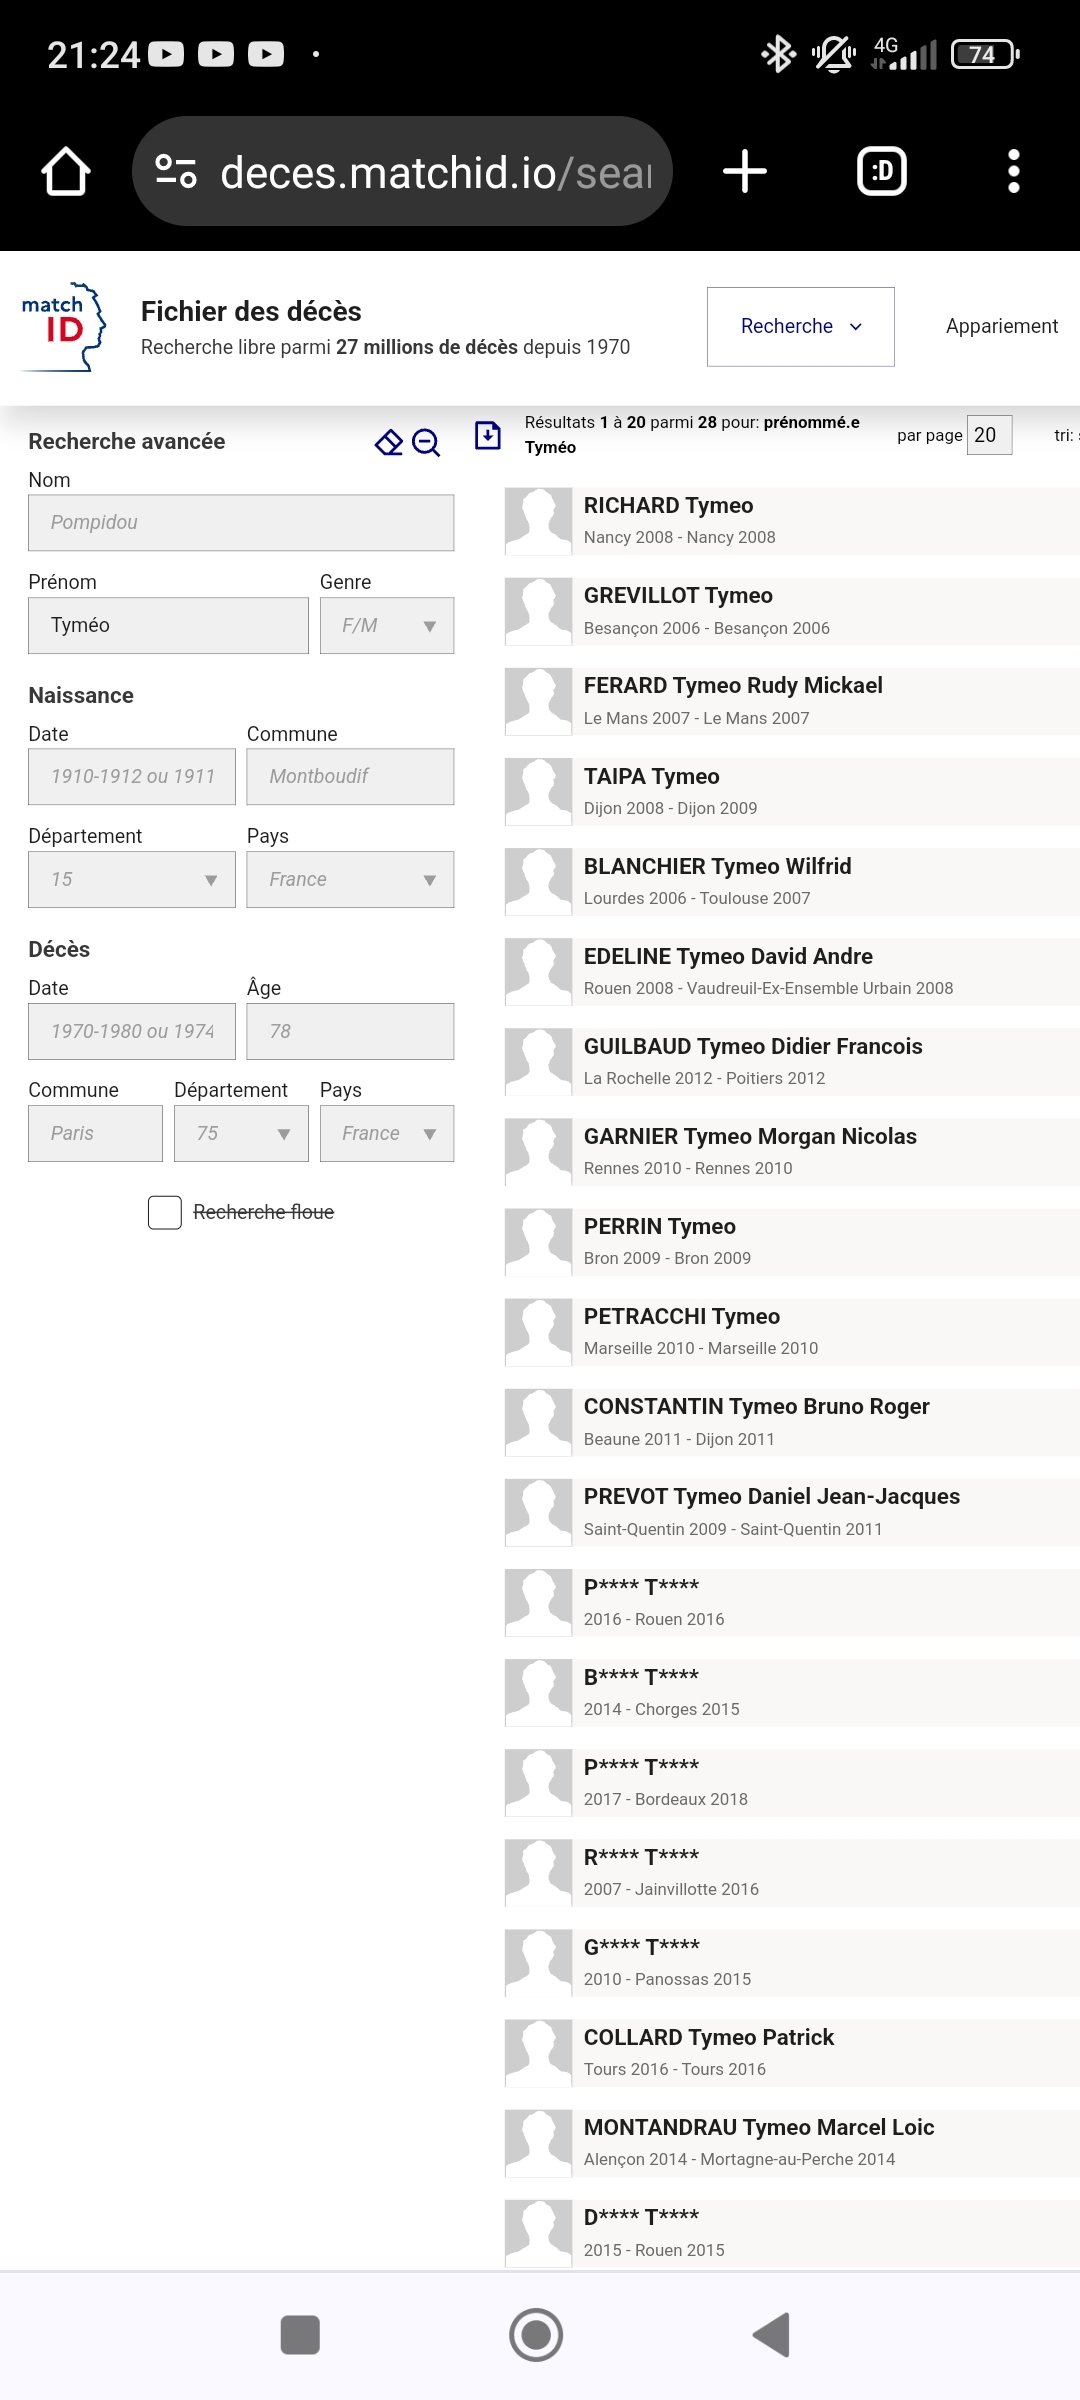Open the Décès Pays France dropdown
1080x2400 pixels.
pos(387,1134)
